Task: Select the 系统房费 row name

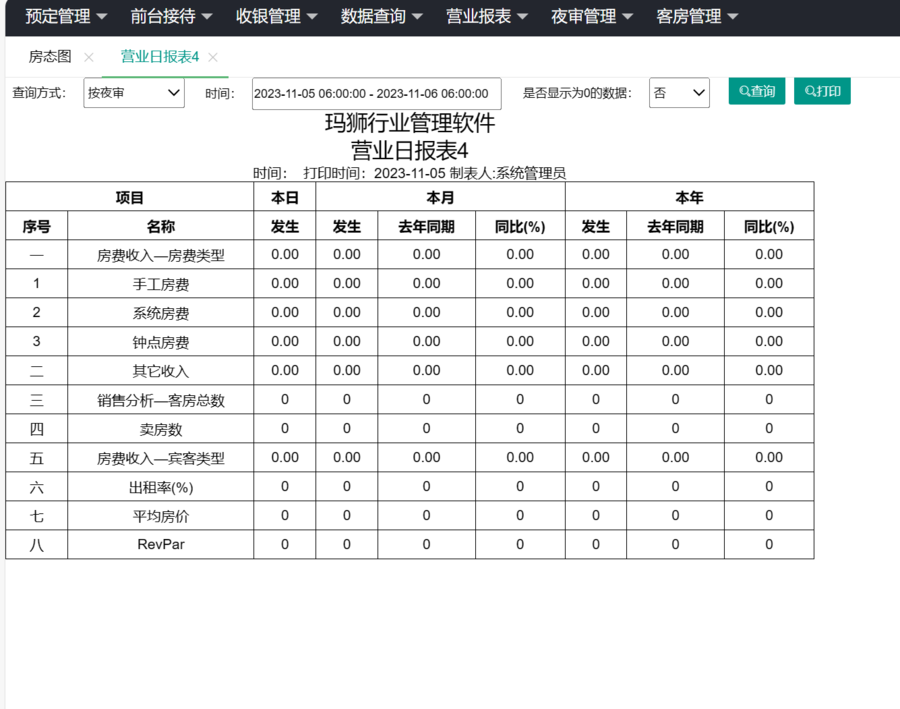Action: (161, 313)
